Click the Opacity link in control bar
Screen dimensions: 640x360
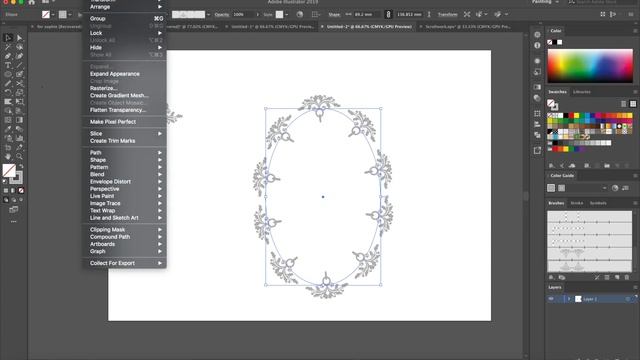point(222,15)
